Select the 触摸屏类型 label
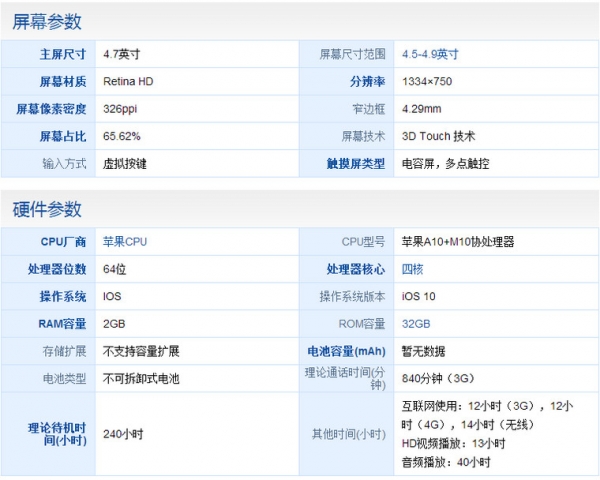Screen dimensions: 600x480 click(355, 163)
